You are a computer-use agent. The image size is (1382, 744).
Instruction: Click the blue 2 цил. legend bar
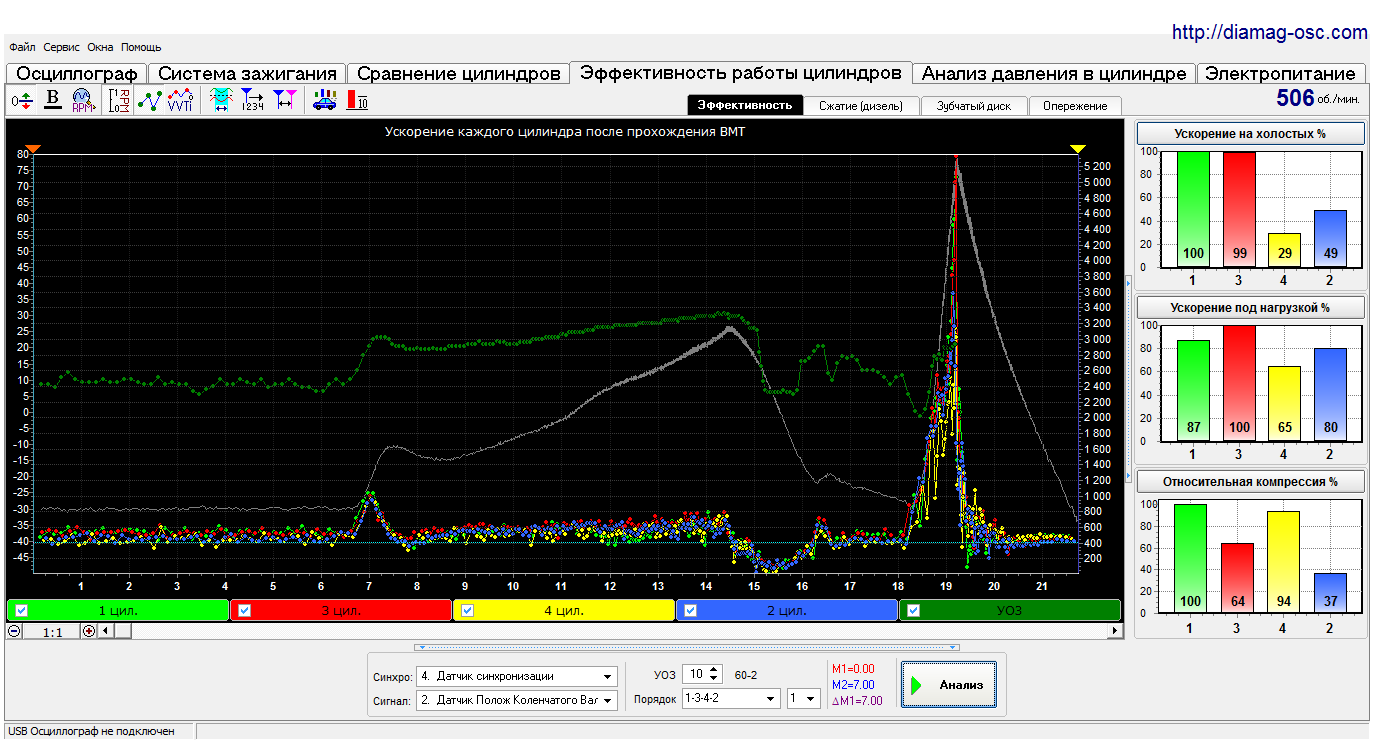click(x=787, y=610)
